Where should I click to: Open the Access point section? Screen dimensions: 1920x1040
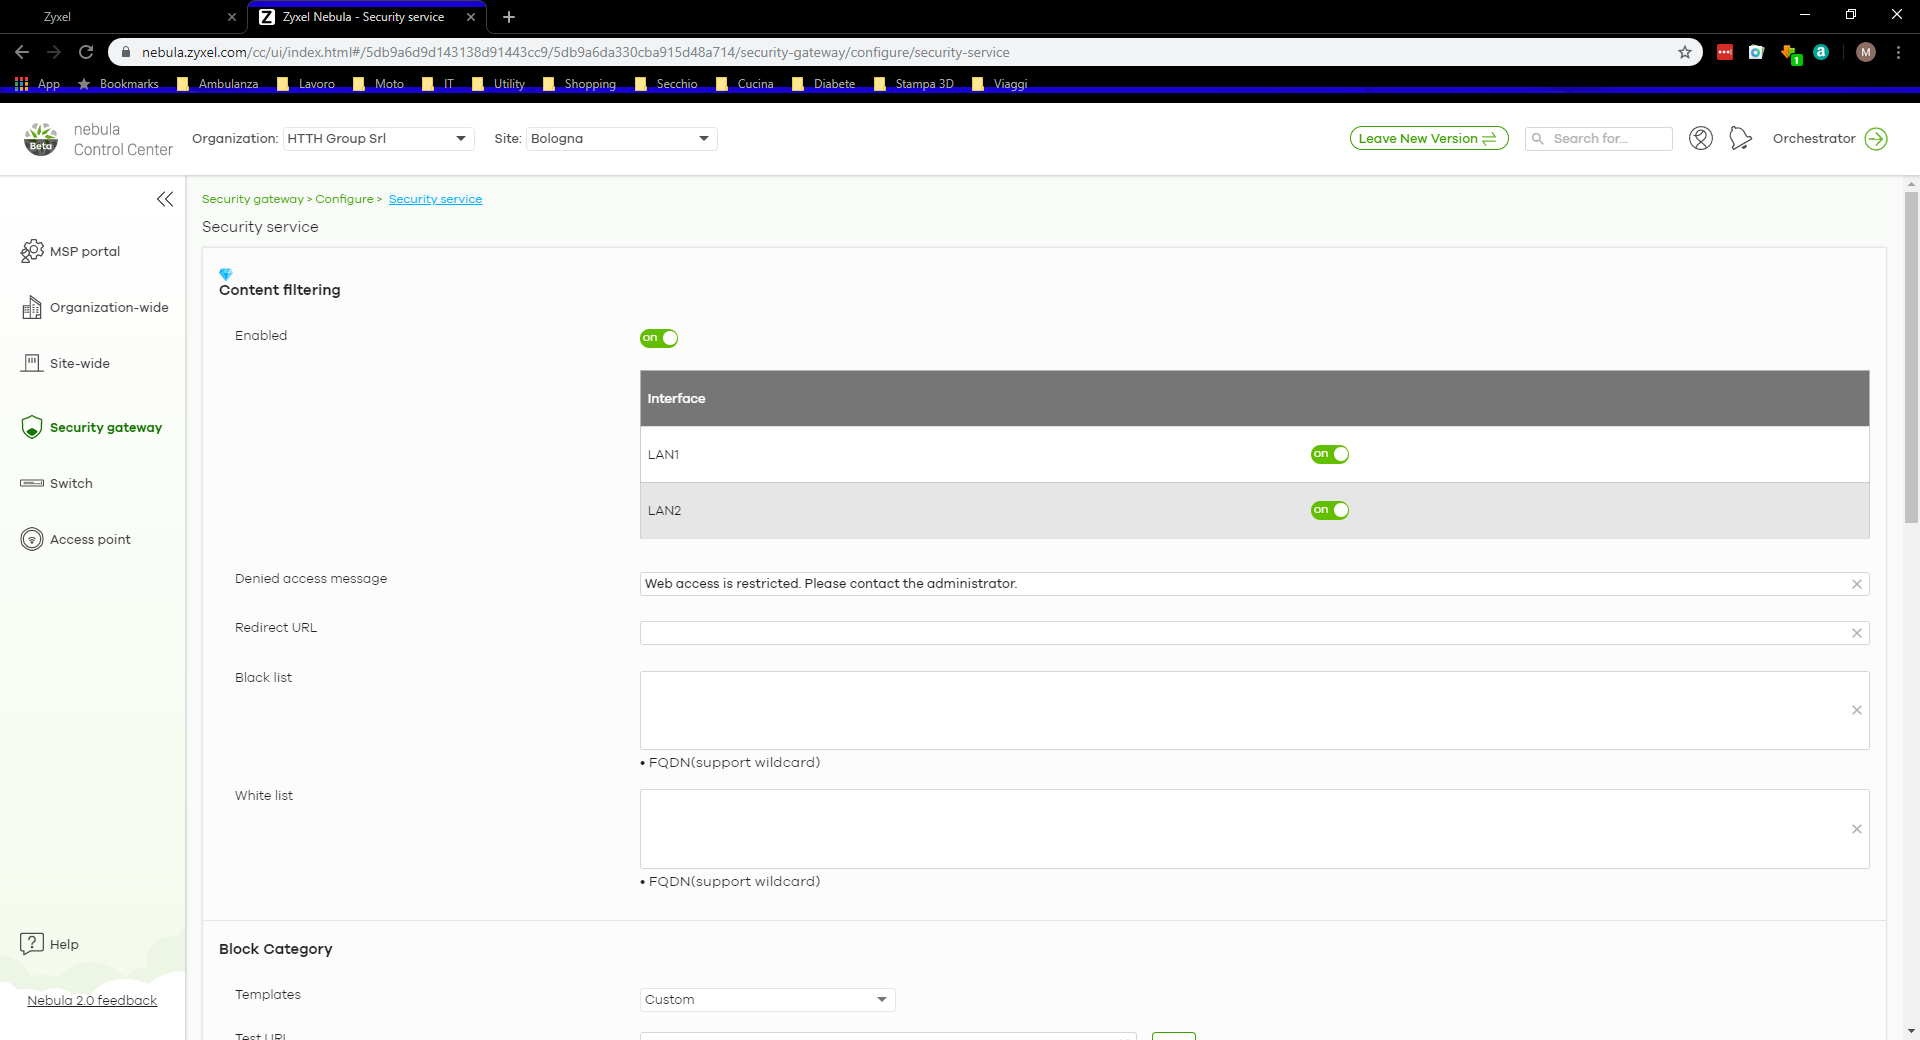point(90,539)
